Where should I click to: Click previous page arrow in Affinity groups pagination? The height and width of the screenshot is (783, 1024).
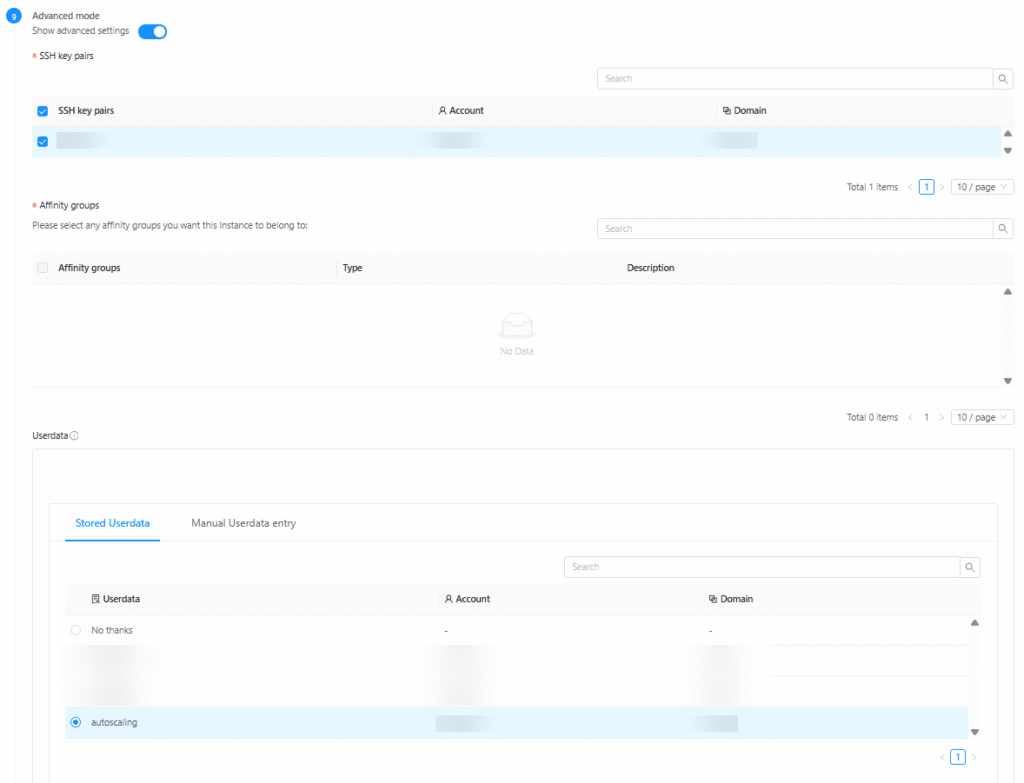click(x=910, y=417)
